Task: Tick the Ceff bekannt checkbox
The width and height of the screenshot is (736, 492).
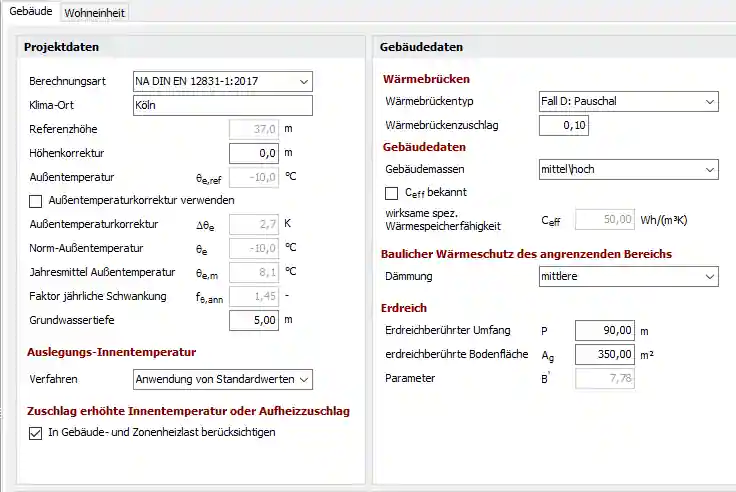Action: [x=392, y=192]
